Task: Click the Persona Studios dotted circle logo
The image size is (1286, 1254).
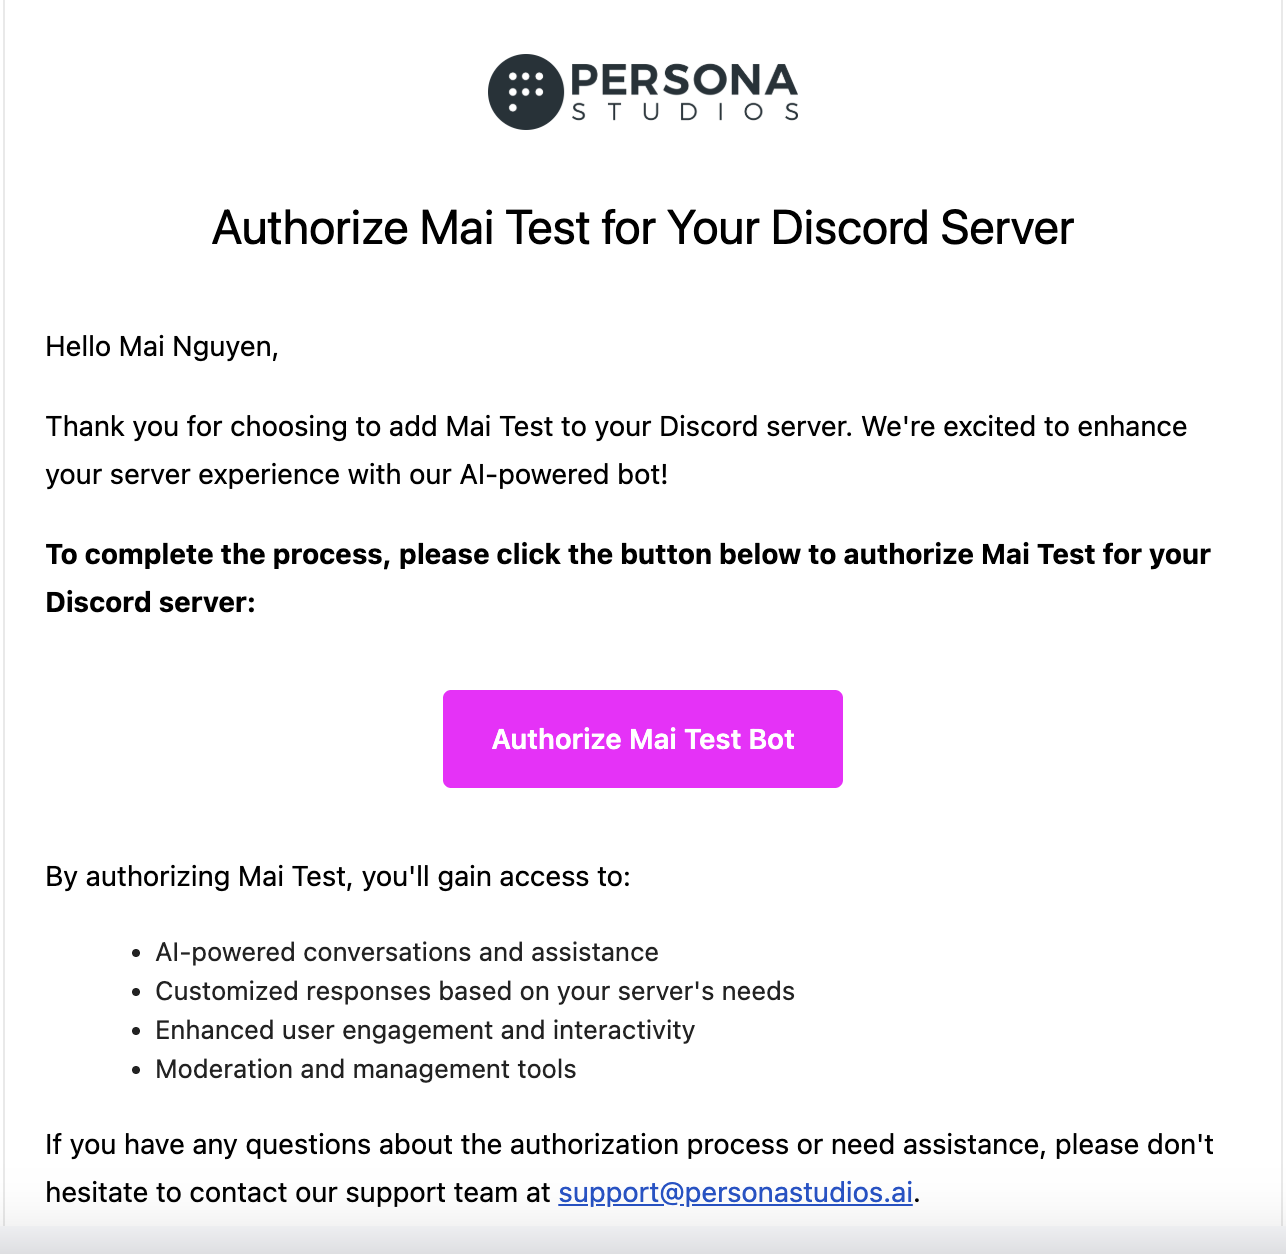Action: pos(525,92)
